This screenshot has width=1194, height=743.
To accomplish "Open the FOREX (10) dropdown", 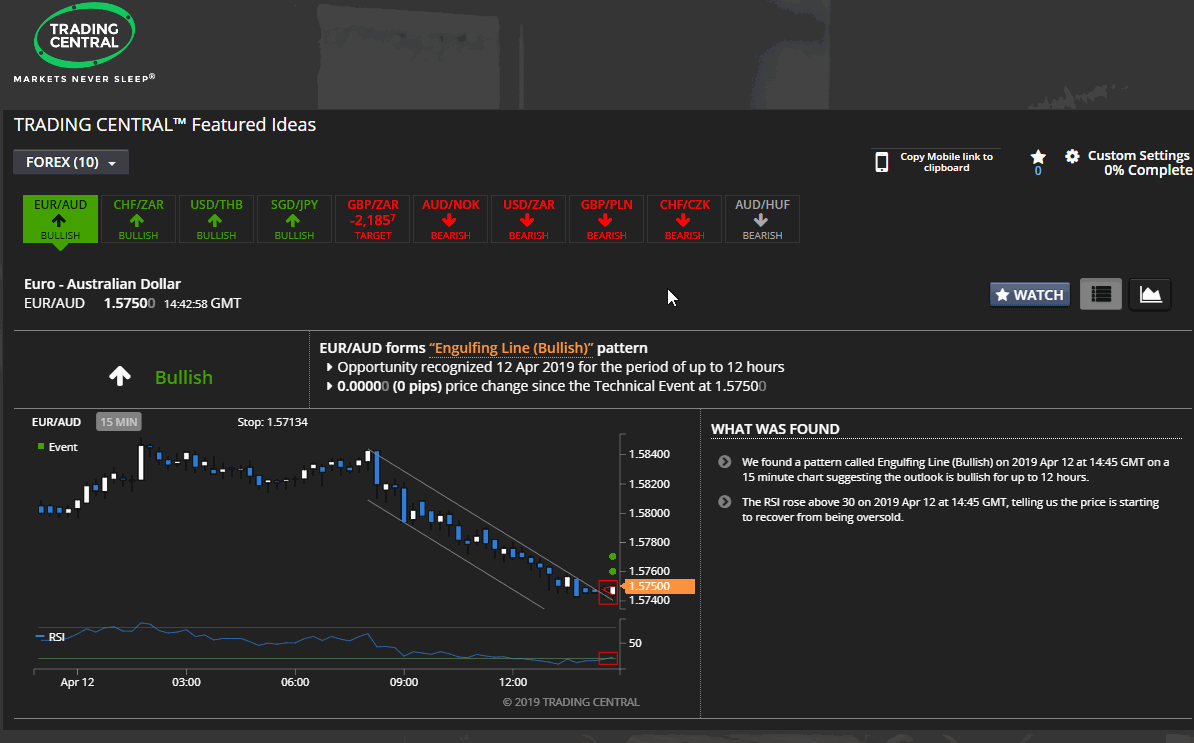I will pyautogui.click(x=71, y=162).
